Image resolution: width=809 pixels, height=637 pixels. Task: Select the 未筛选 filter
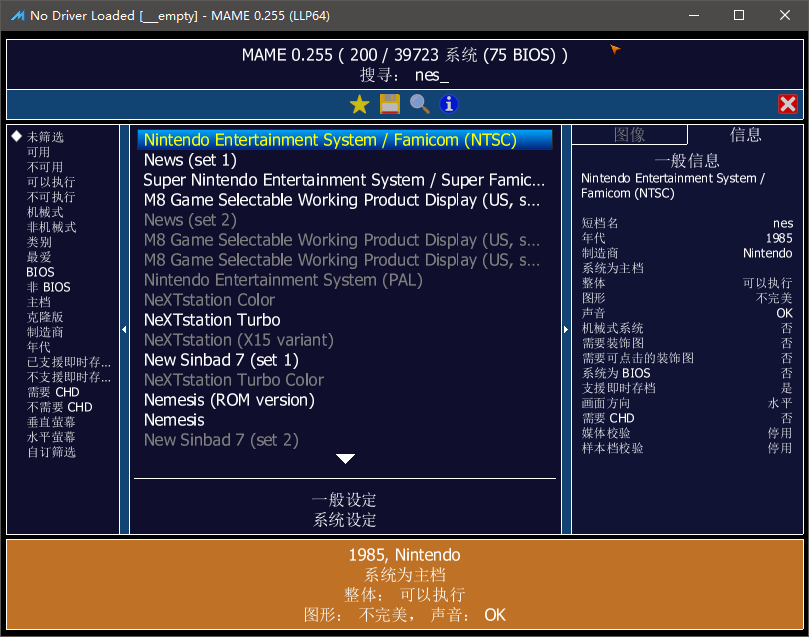pos(45,137)
